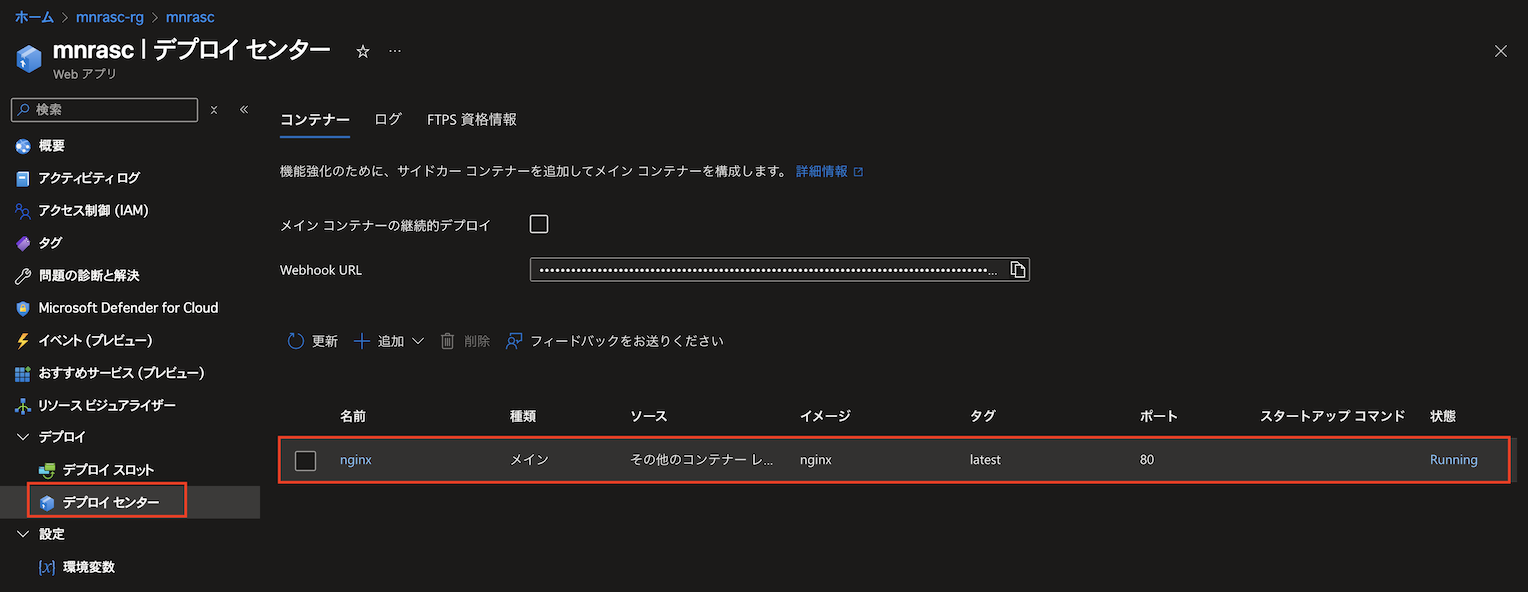Click the 削除 trash icon
This screenshot has width=1528, height=592.
coord(448,341)
